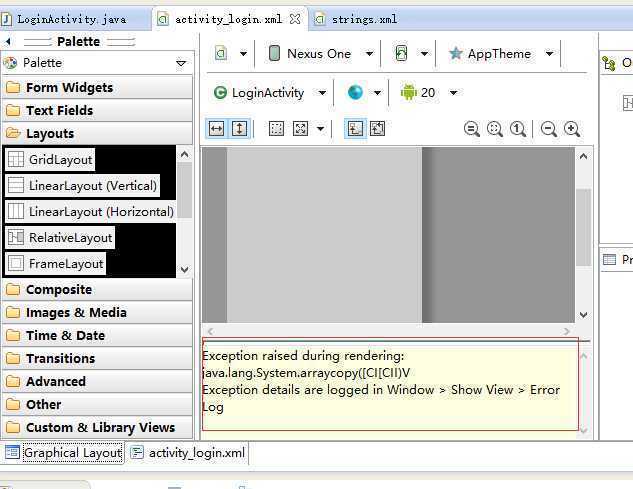Collapse the Layouts category

[97, 133]
